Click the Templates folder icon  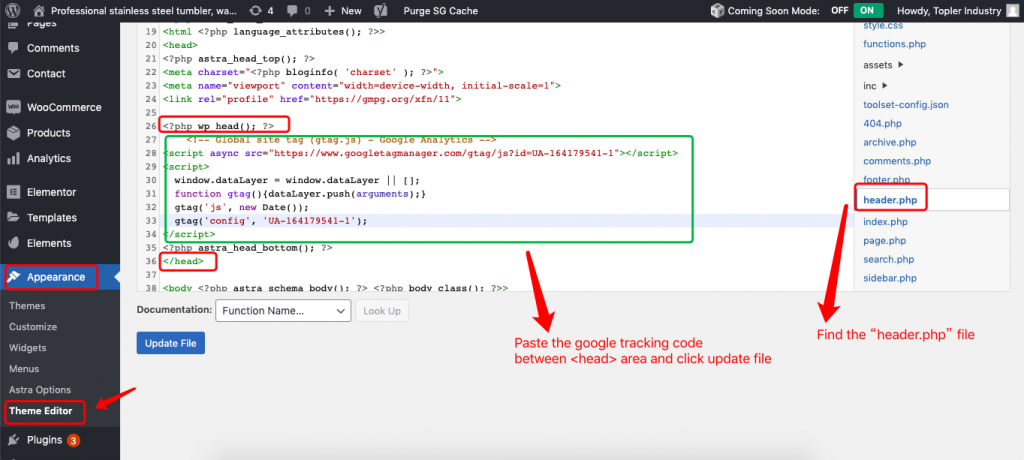(13, 218)
